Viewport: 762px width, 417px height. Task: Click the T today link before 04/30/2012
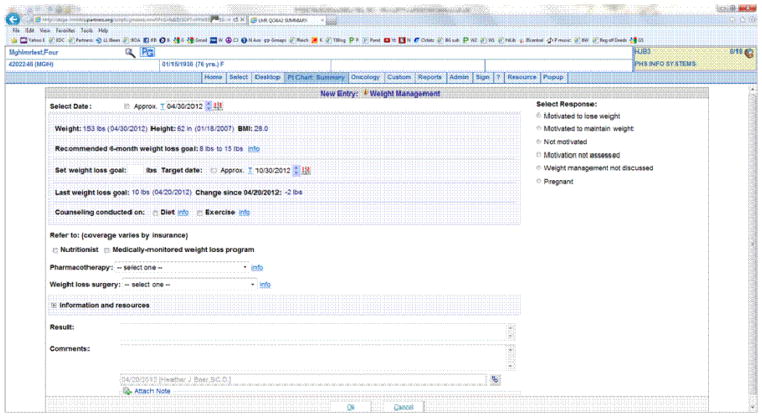point(162,106)
